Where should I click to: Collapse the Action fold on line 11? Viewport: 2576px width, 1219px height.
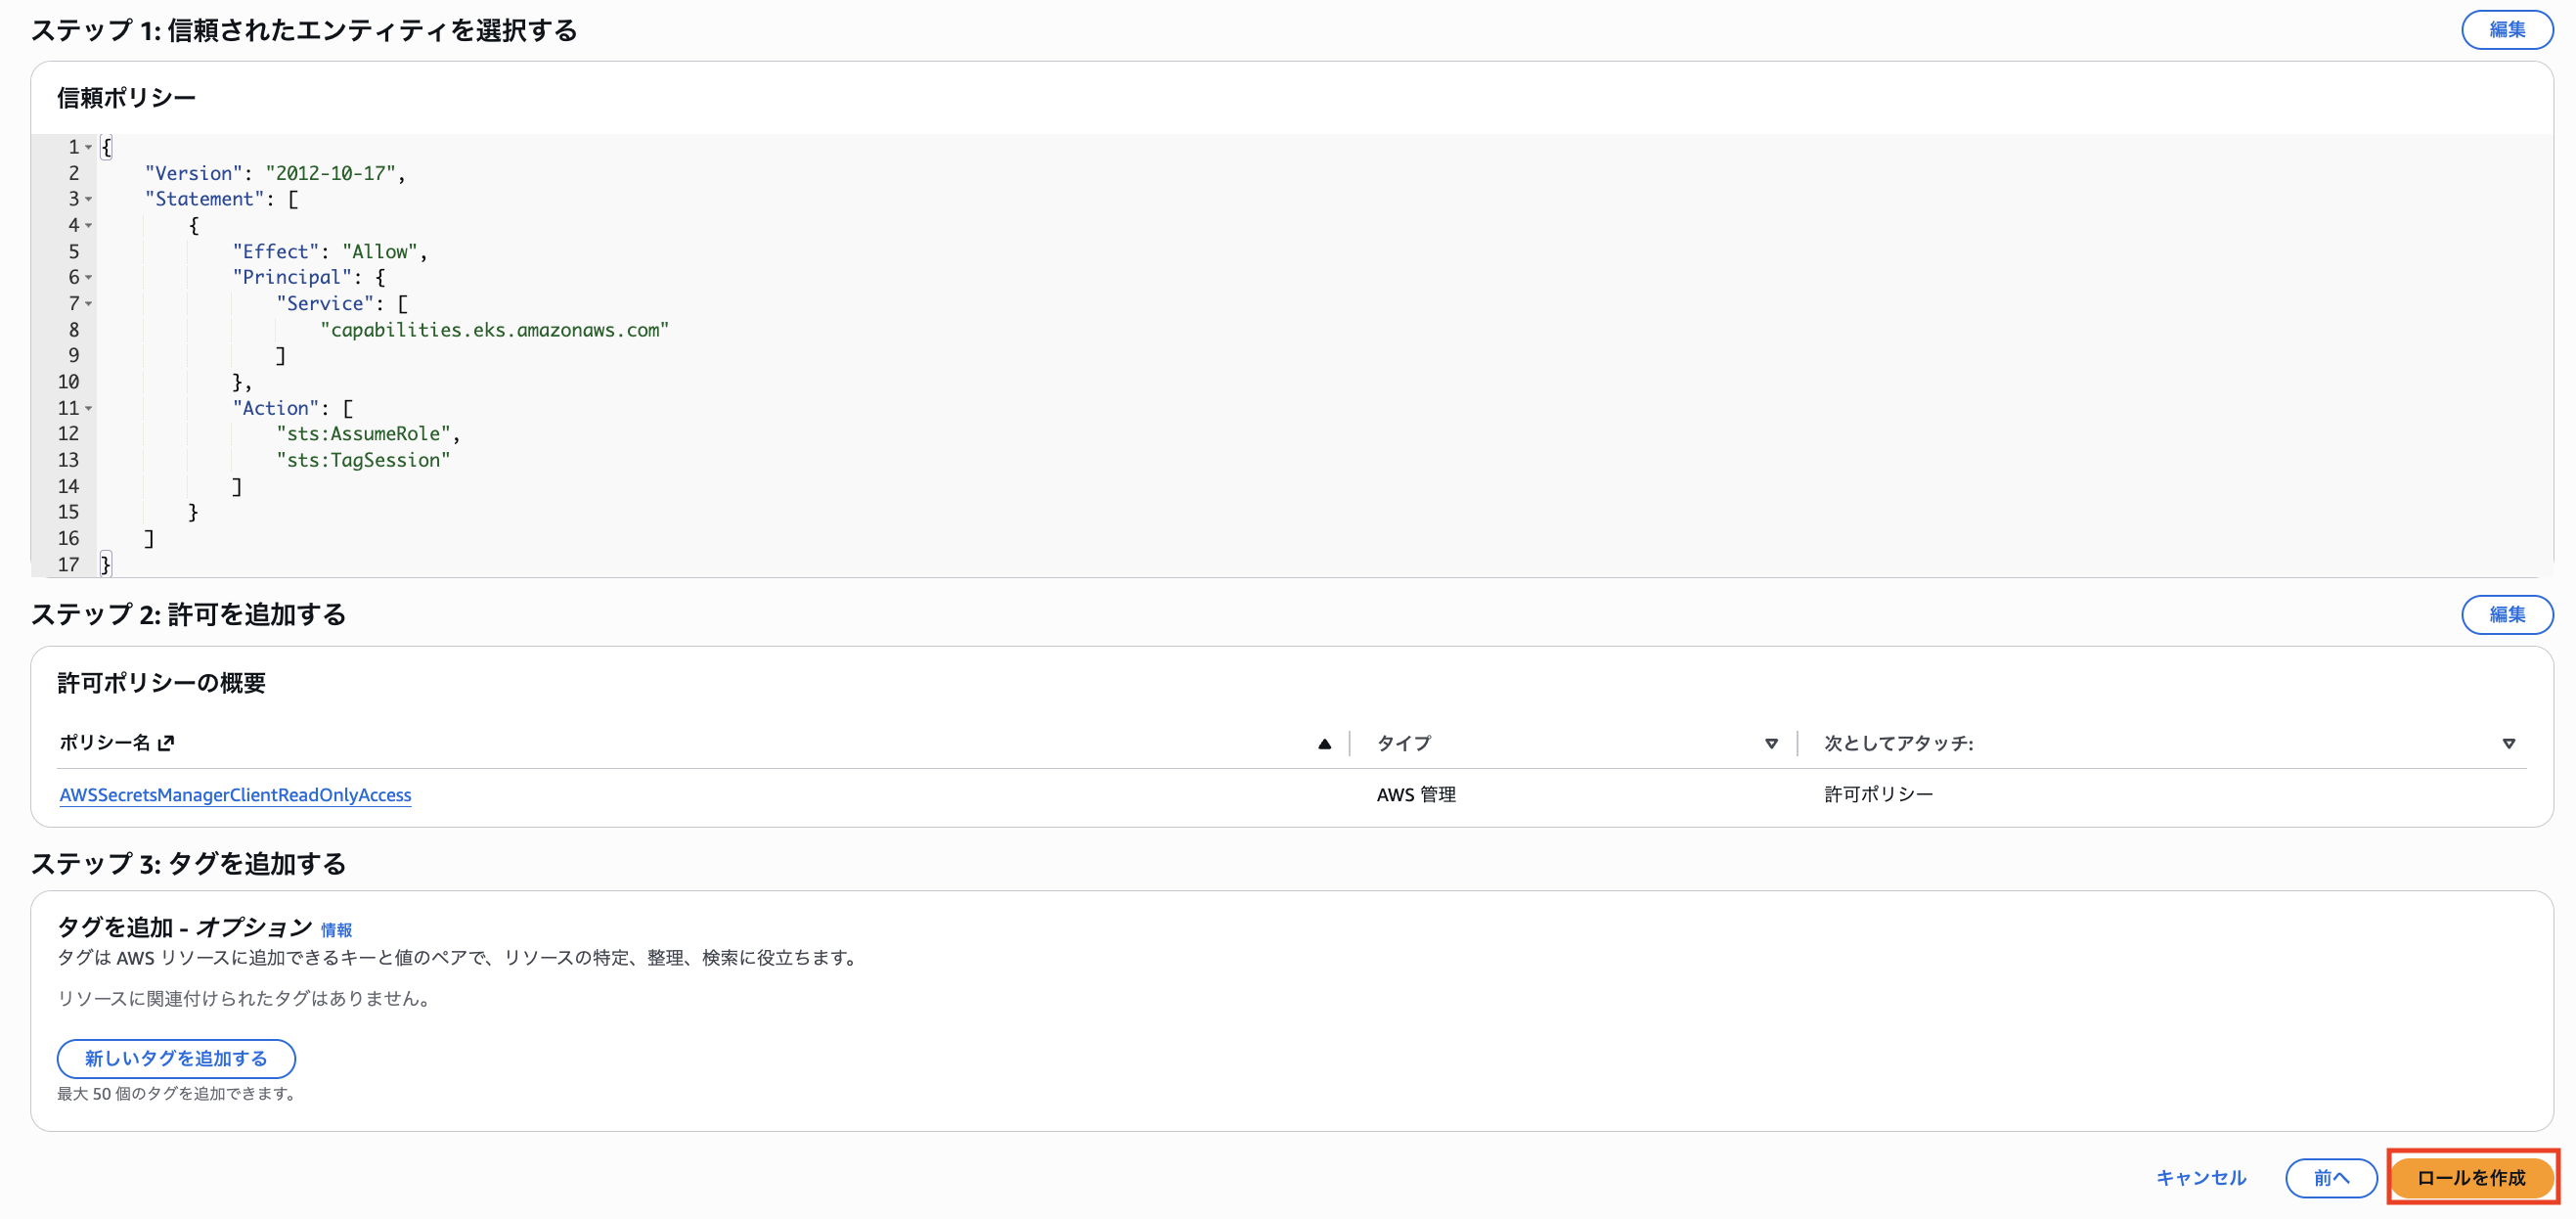tap(89, 408)
